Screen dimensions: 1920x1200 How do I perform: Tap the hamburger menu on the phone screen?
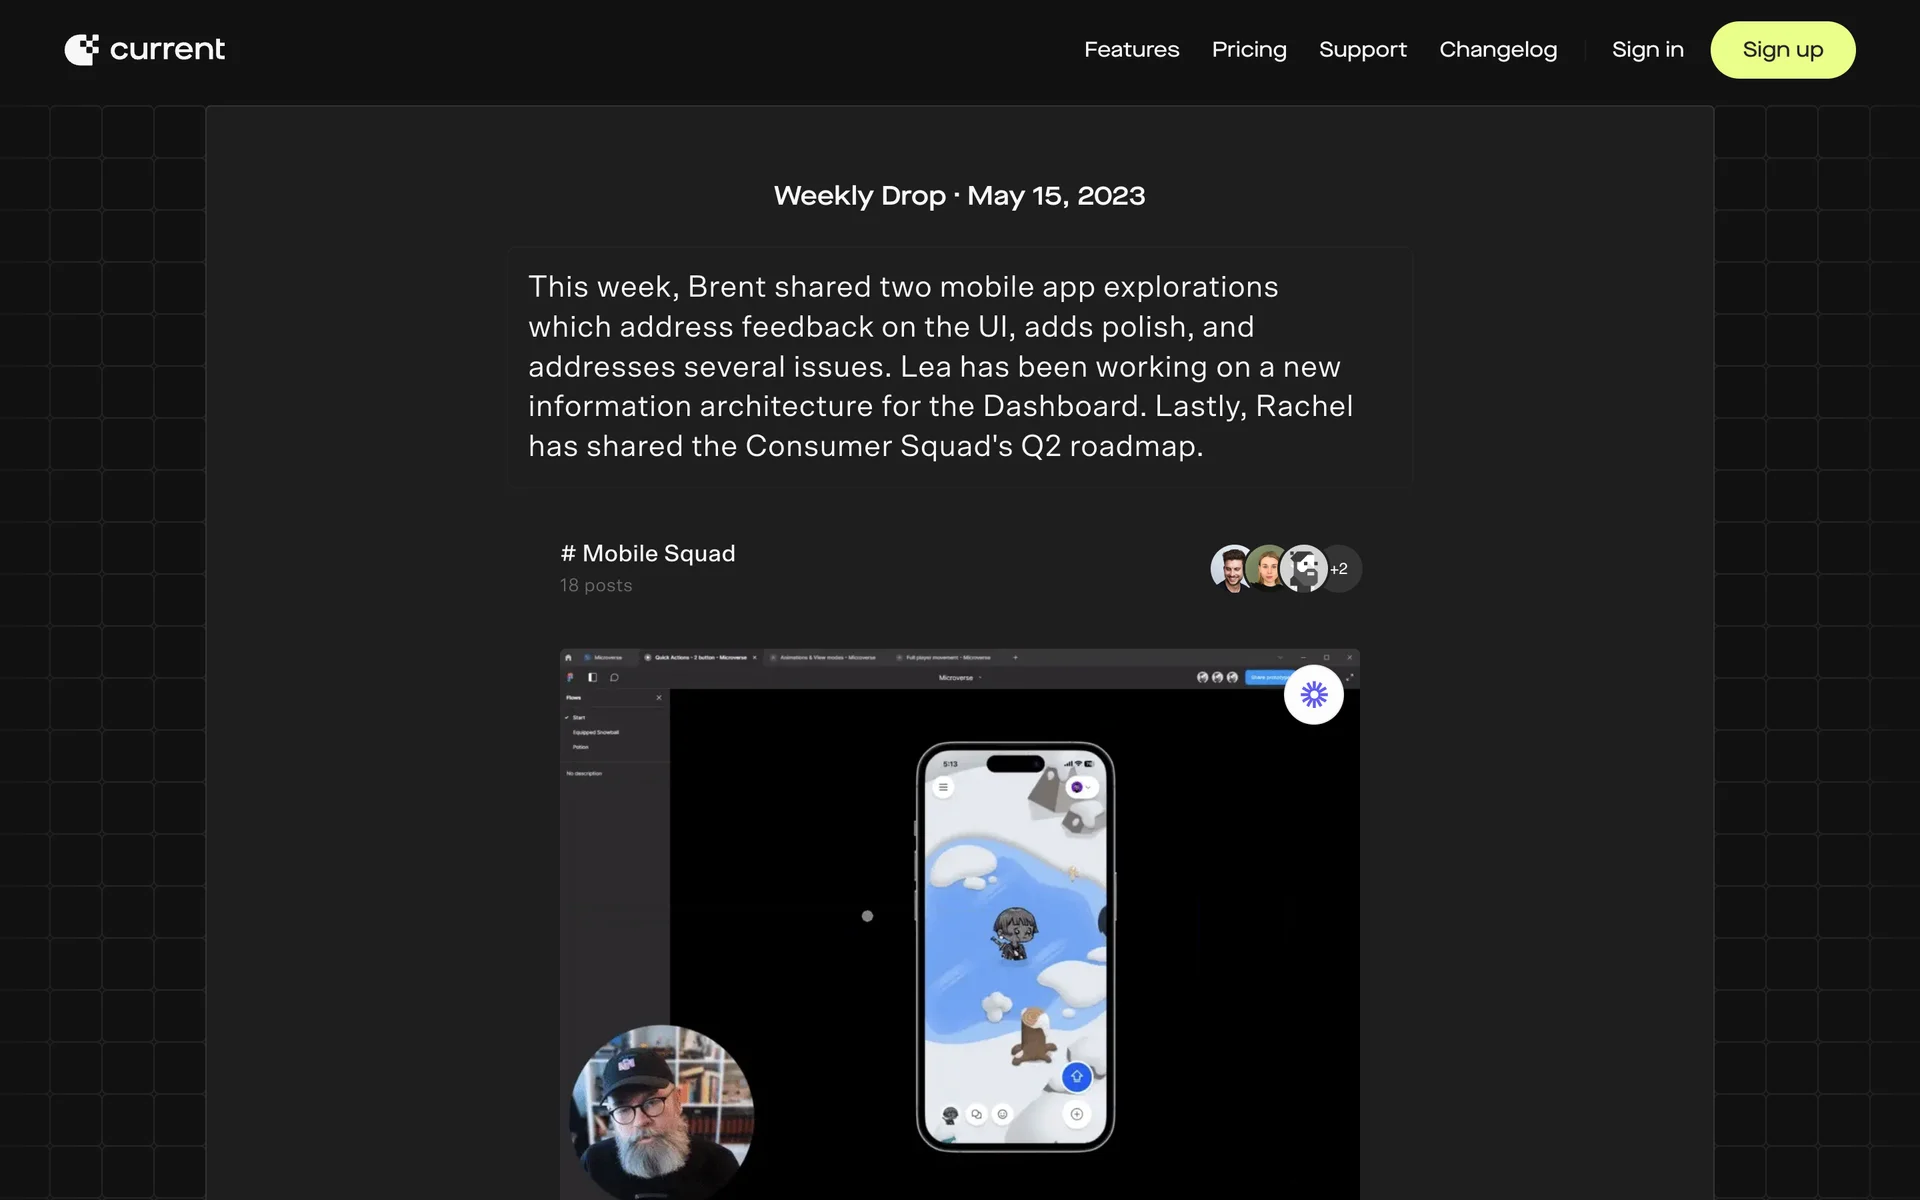pos(943,787)
